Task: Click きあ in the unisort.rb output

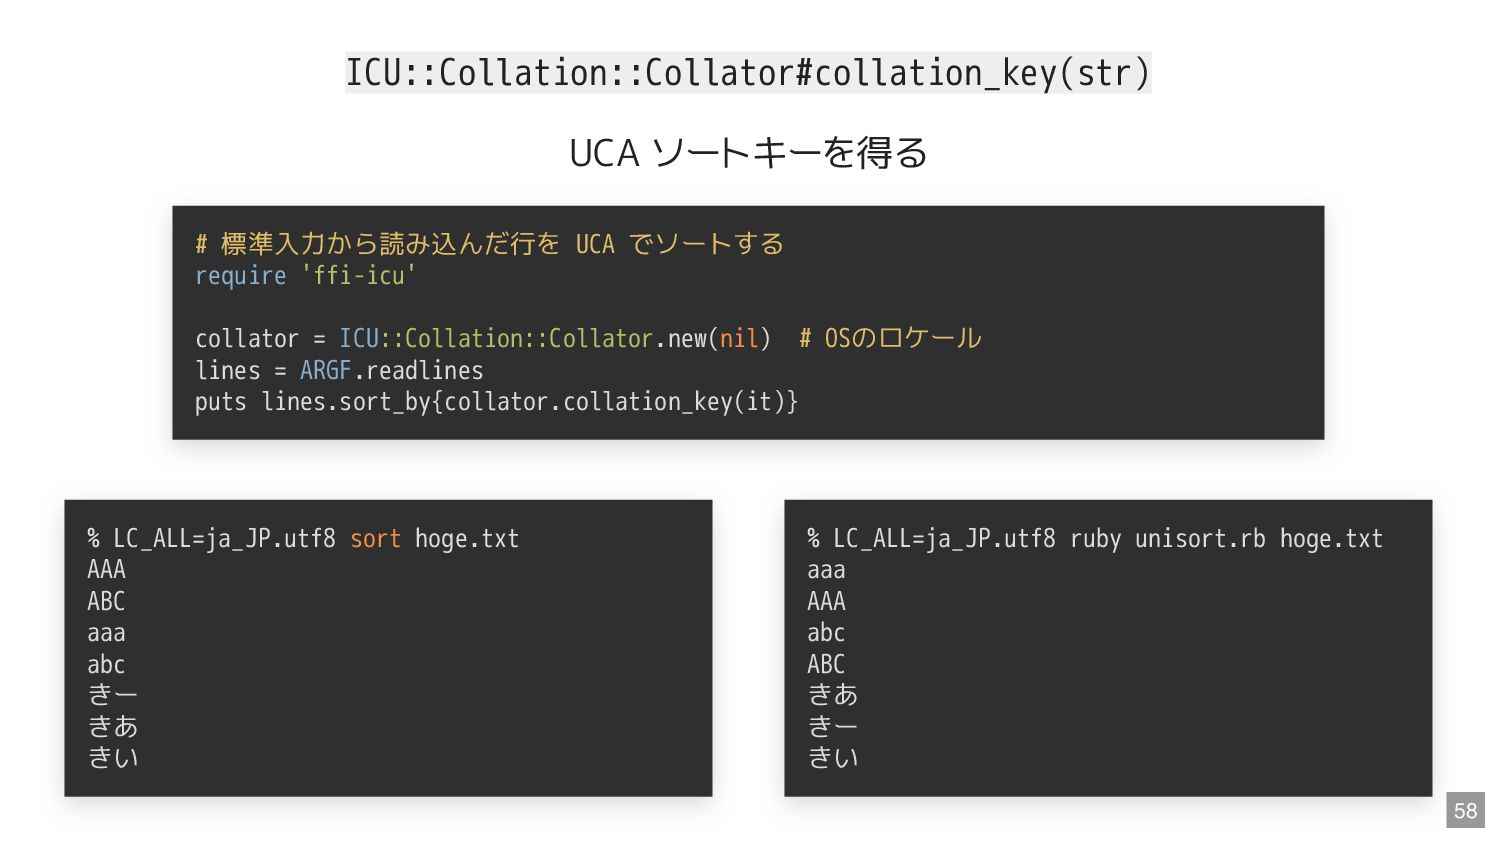Action: 833,695
